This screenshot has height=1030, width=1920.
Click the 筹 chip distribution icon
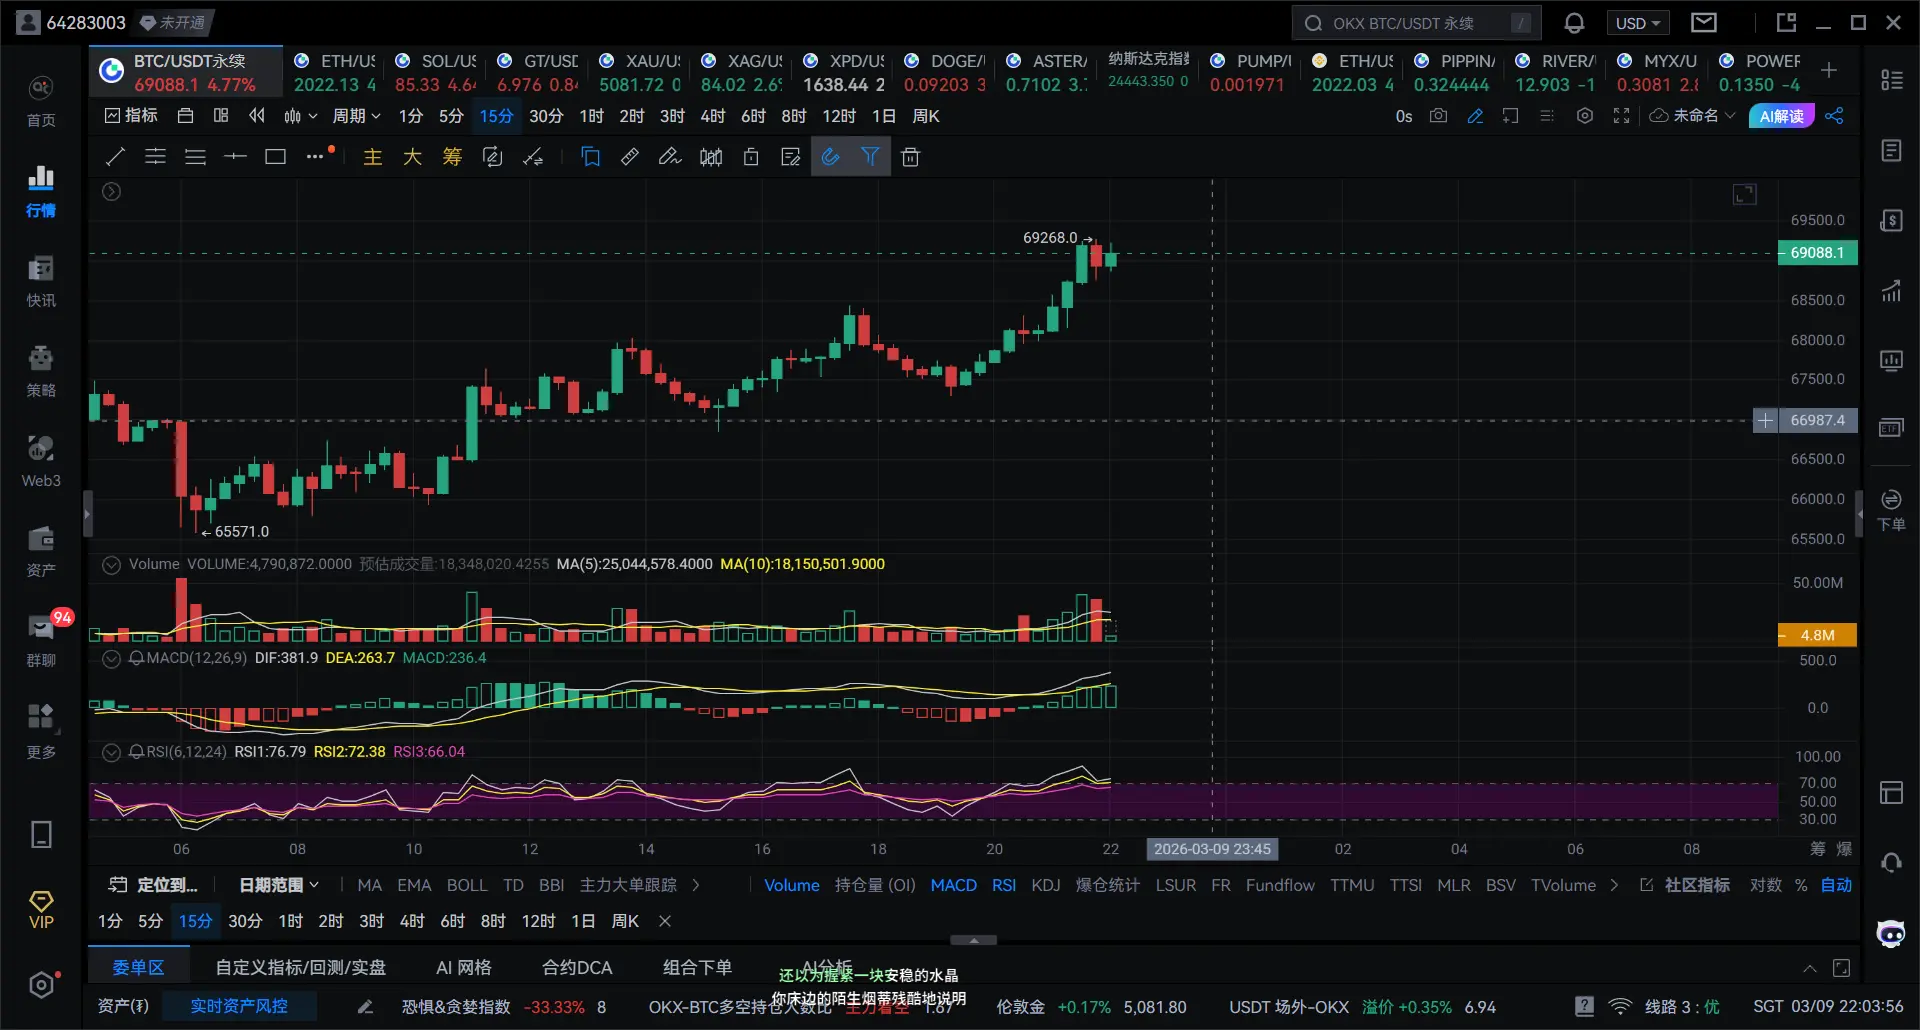pos(452,157)
